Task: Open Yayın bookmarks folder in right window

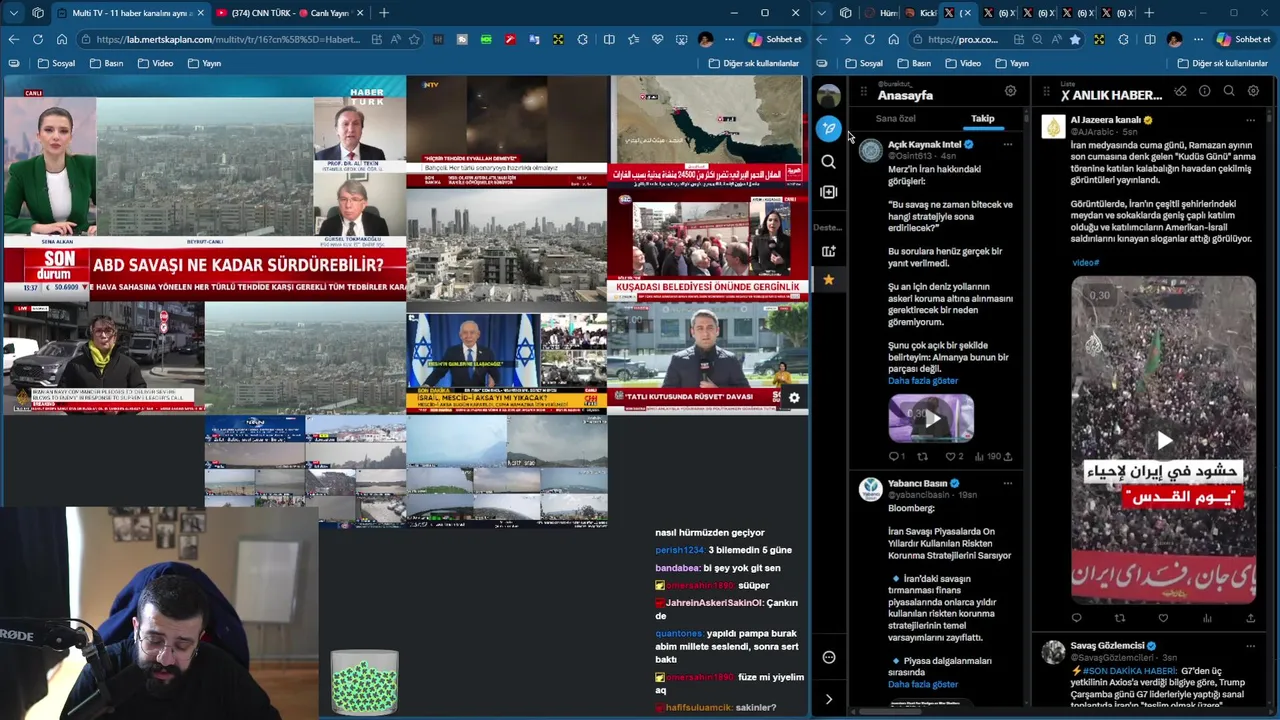Action: point(1012,63)
